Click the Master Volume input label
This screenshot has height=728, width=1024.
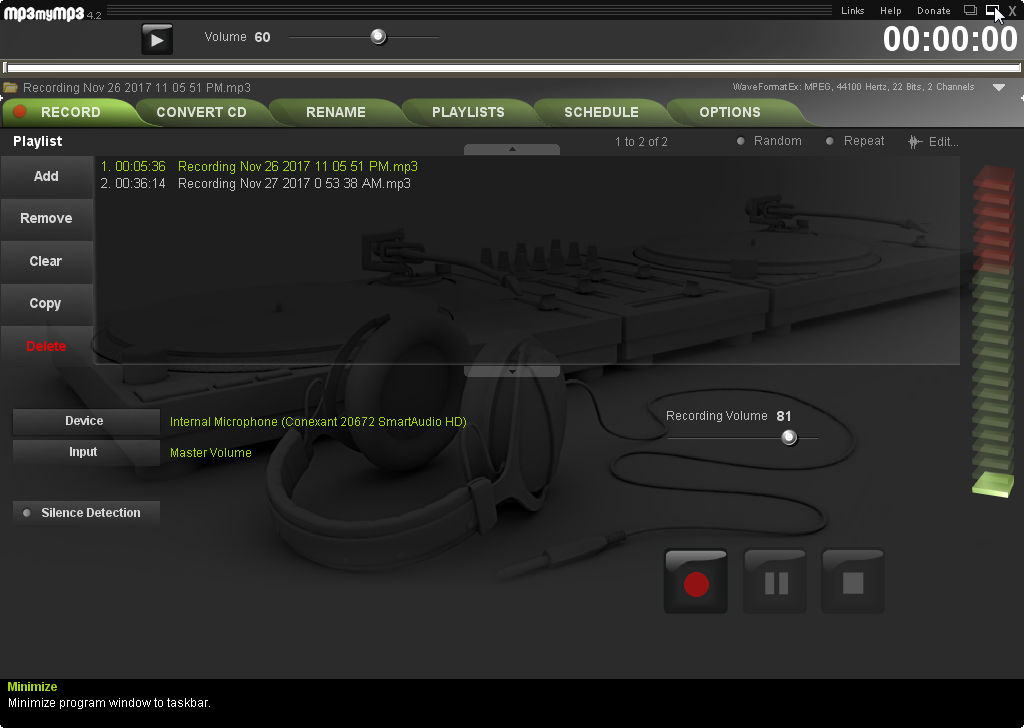tap(210, 452)
